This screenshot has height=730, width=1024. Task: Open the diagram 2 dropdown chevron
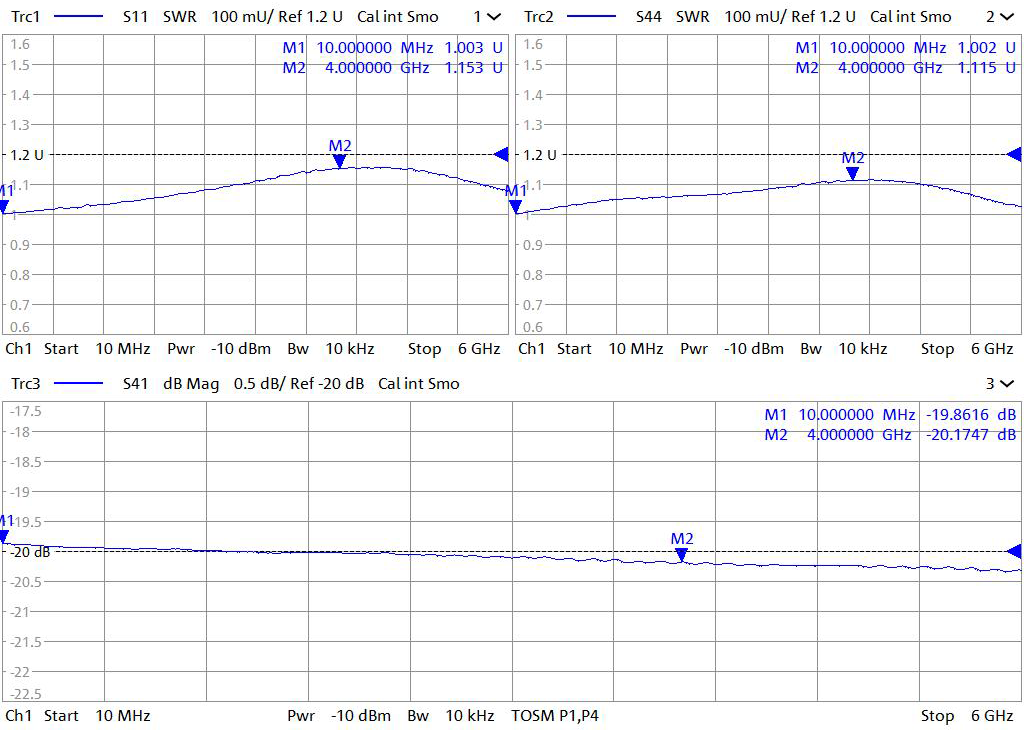[1006, 17]
